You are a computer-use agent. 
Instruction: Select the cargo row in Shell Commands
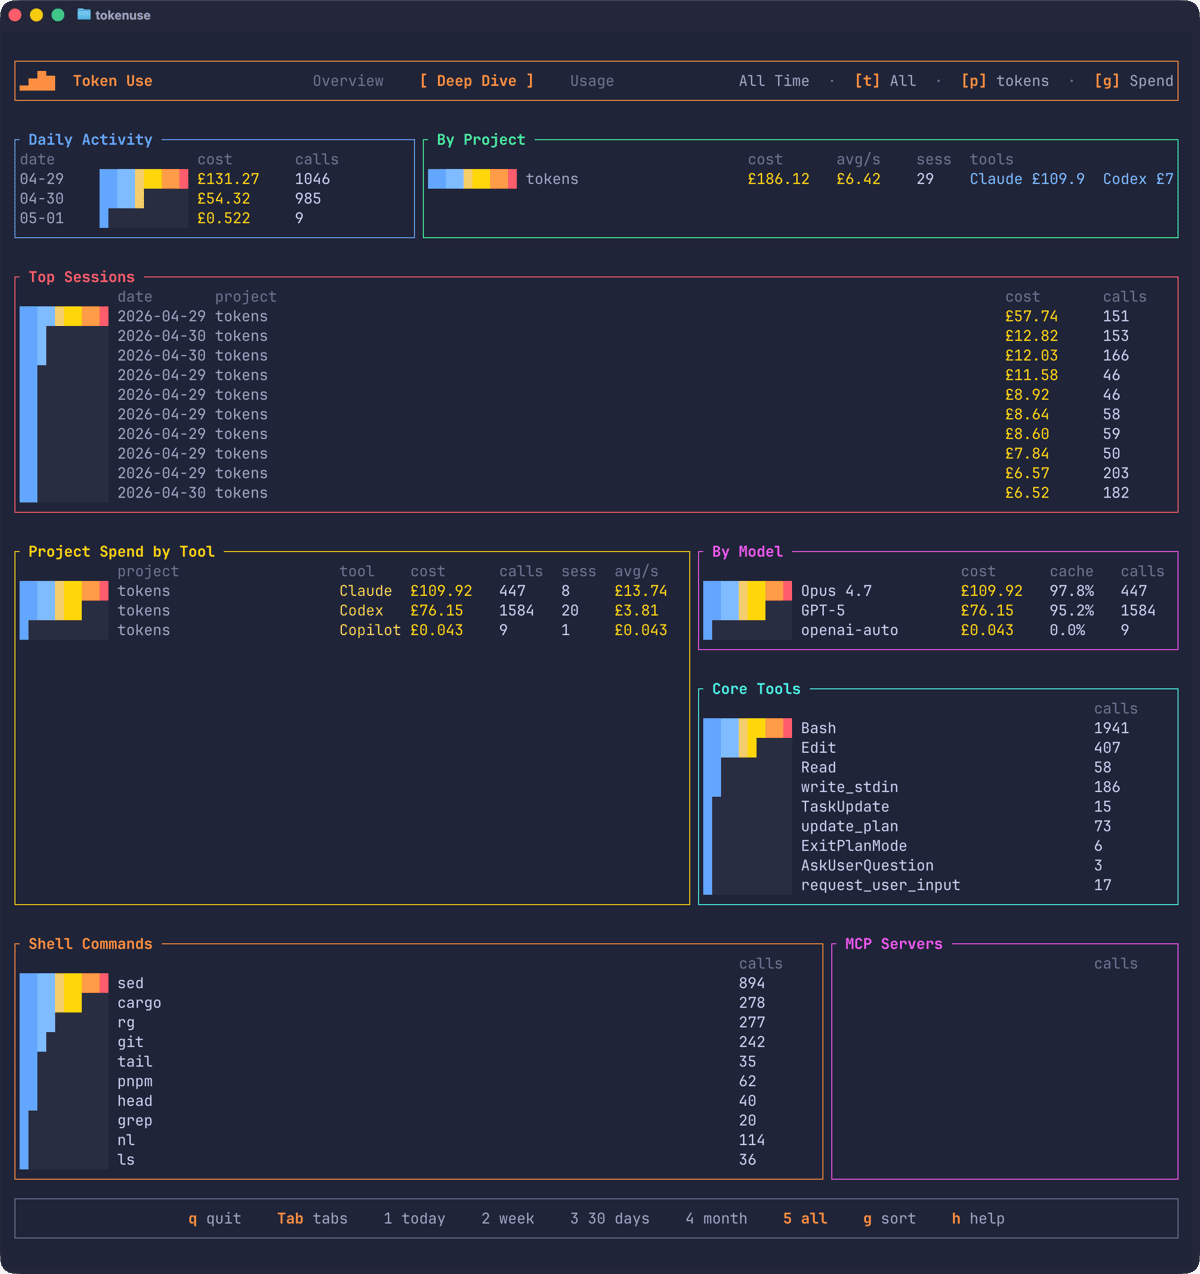tap(419, 1003)
